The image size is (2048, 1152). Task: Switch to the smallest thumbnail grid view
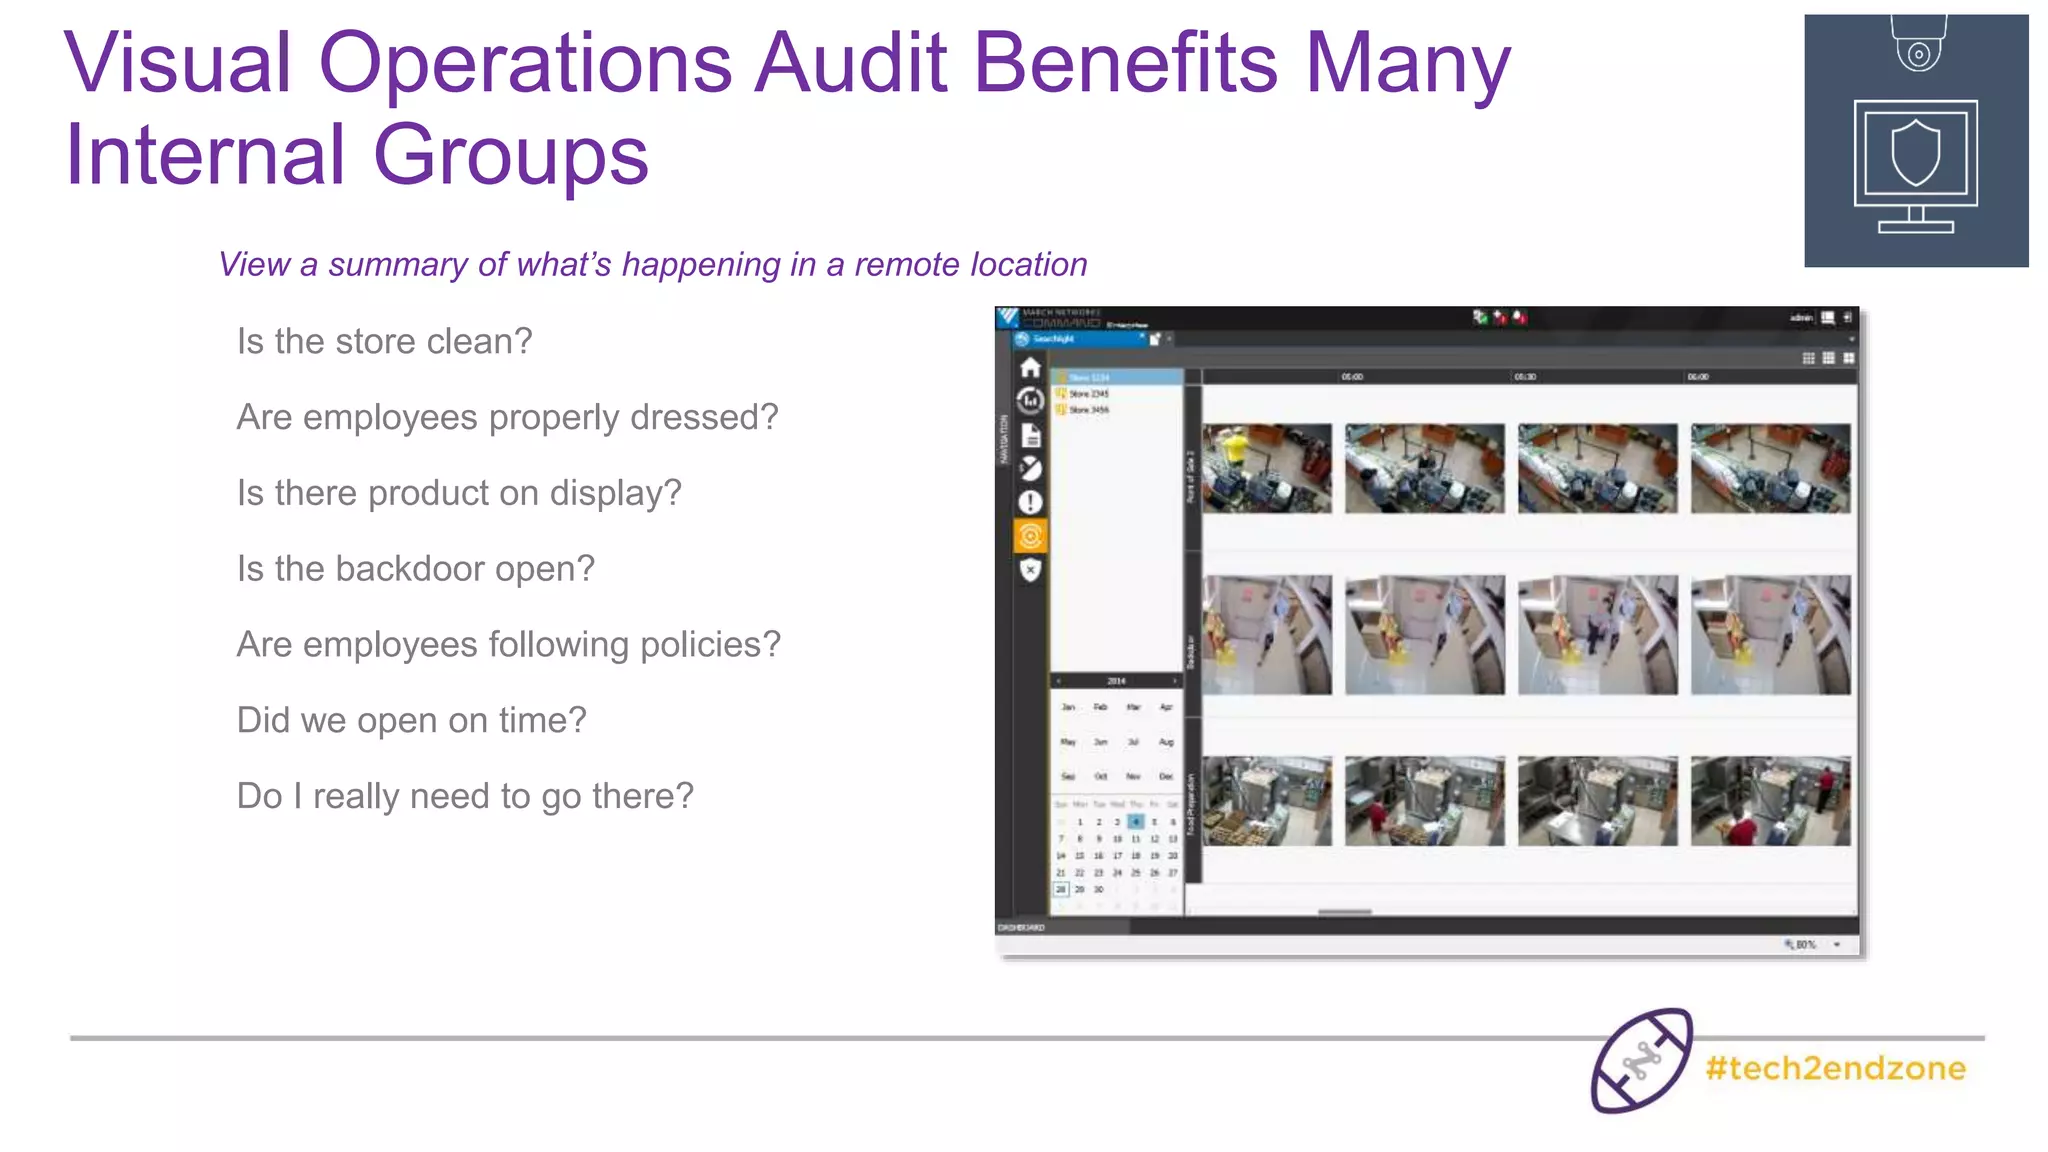click(1809, 358)
